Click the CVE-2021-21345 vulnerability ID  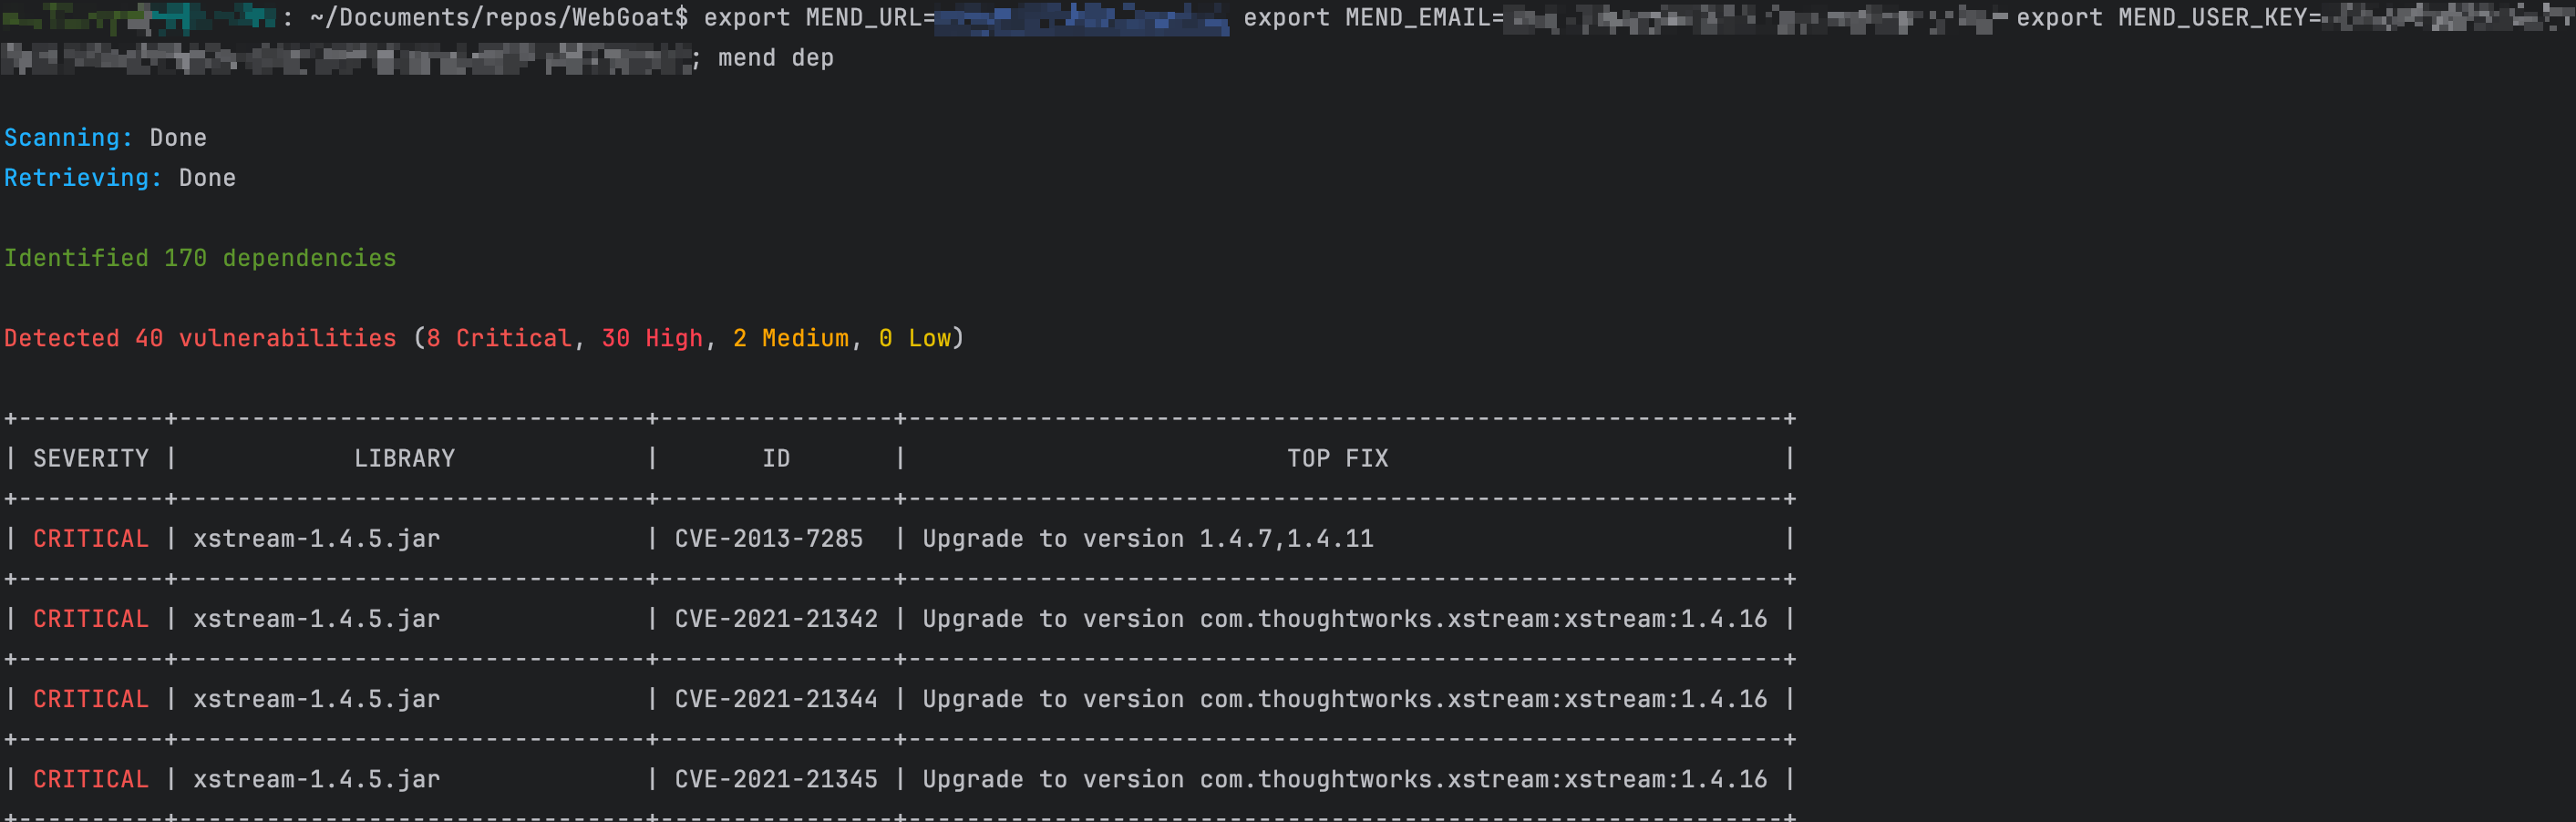coord(775,778)
